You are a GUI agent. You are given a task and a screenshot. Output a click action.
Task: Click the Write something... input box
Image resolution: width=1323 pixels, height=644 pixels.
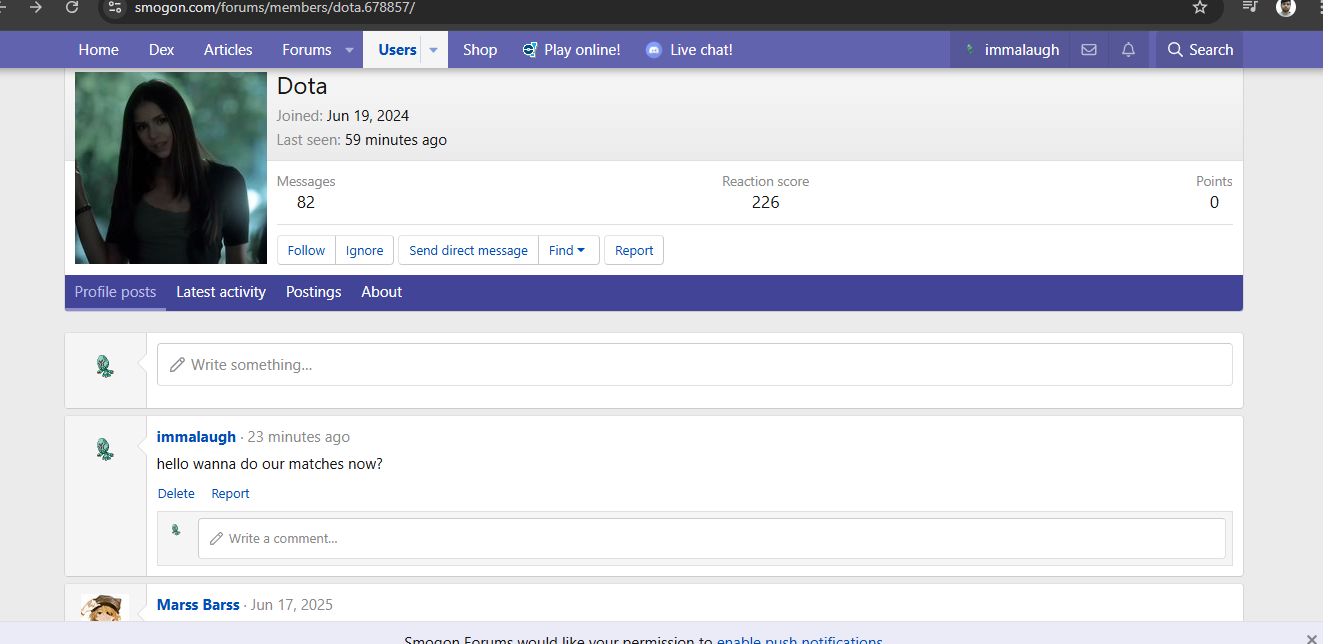695,365
